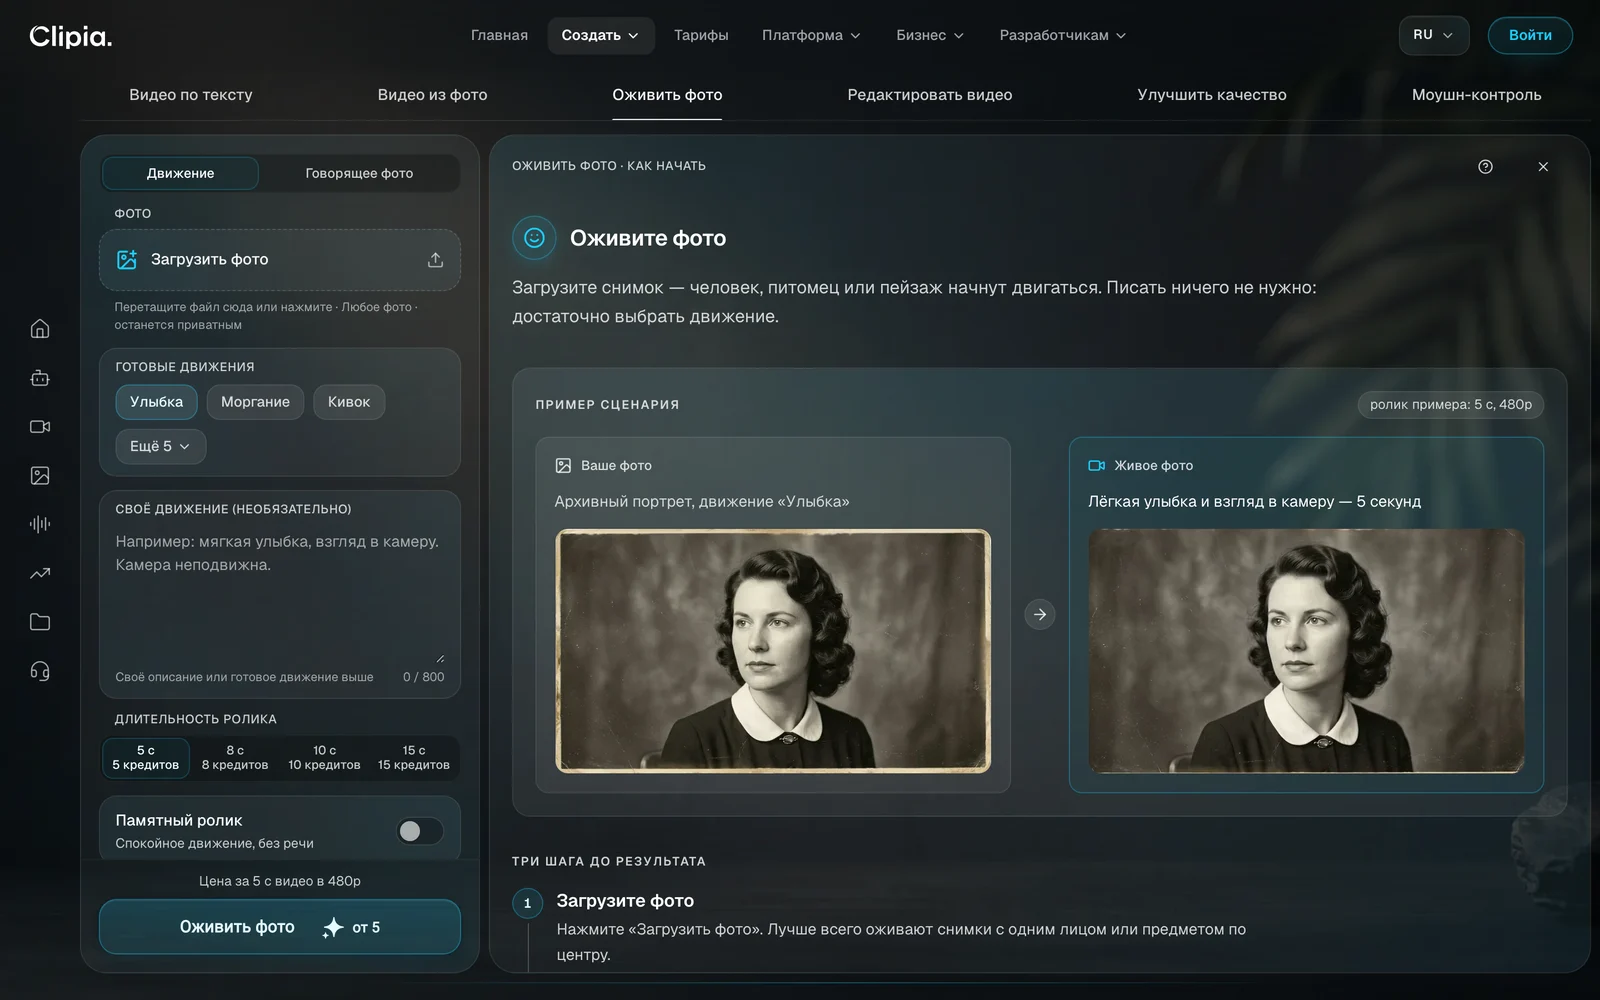Expand the Ещё 5 movements dropdown

tap(161, 446)
